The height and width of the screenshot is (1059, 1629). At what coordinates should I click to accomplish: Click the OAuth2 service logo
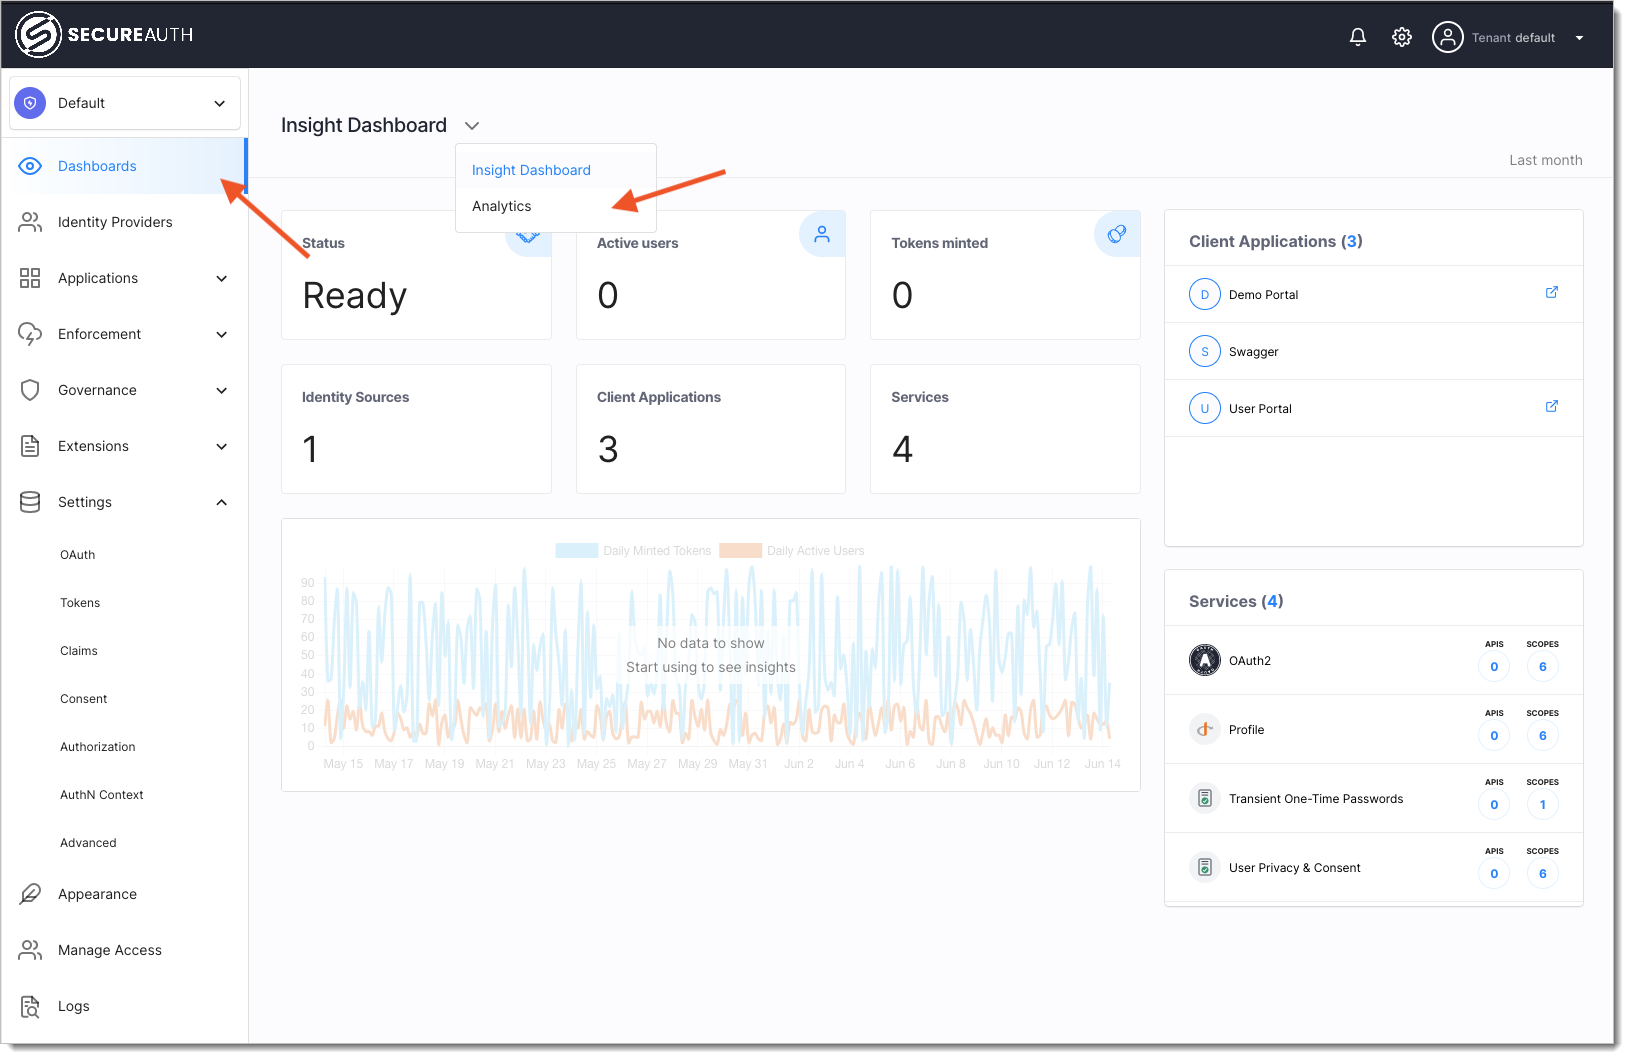tap(1205, 660)
